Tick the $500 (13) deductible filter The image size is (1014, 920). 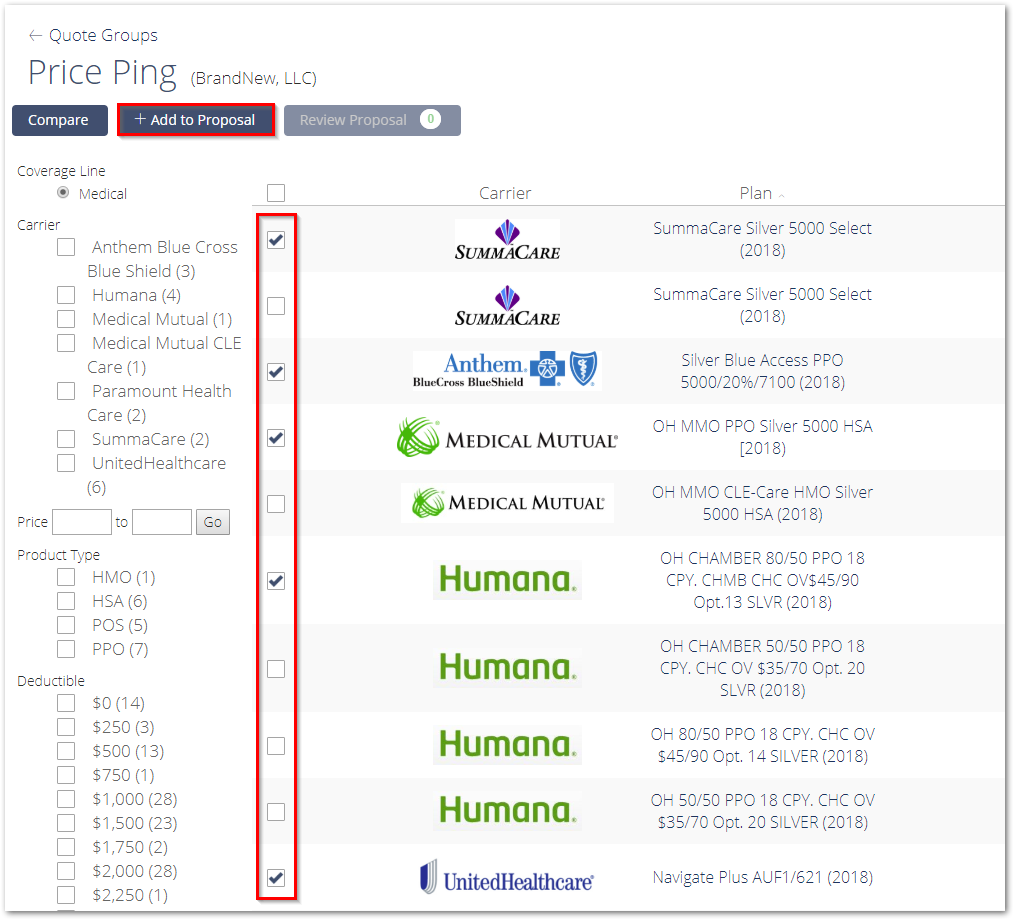[66, 751]
